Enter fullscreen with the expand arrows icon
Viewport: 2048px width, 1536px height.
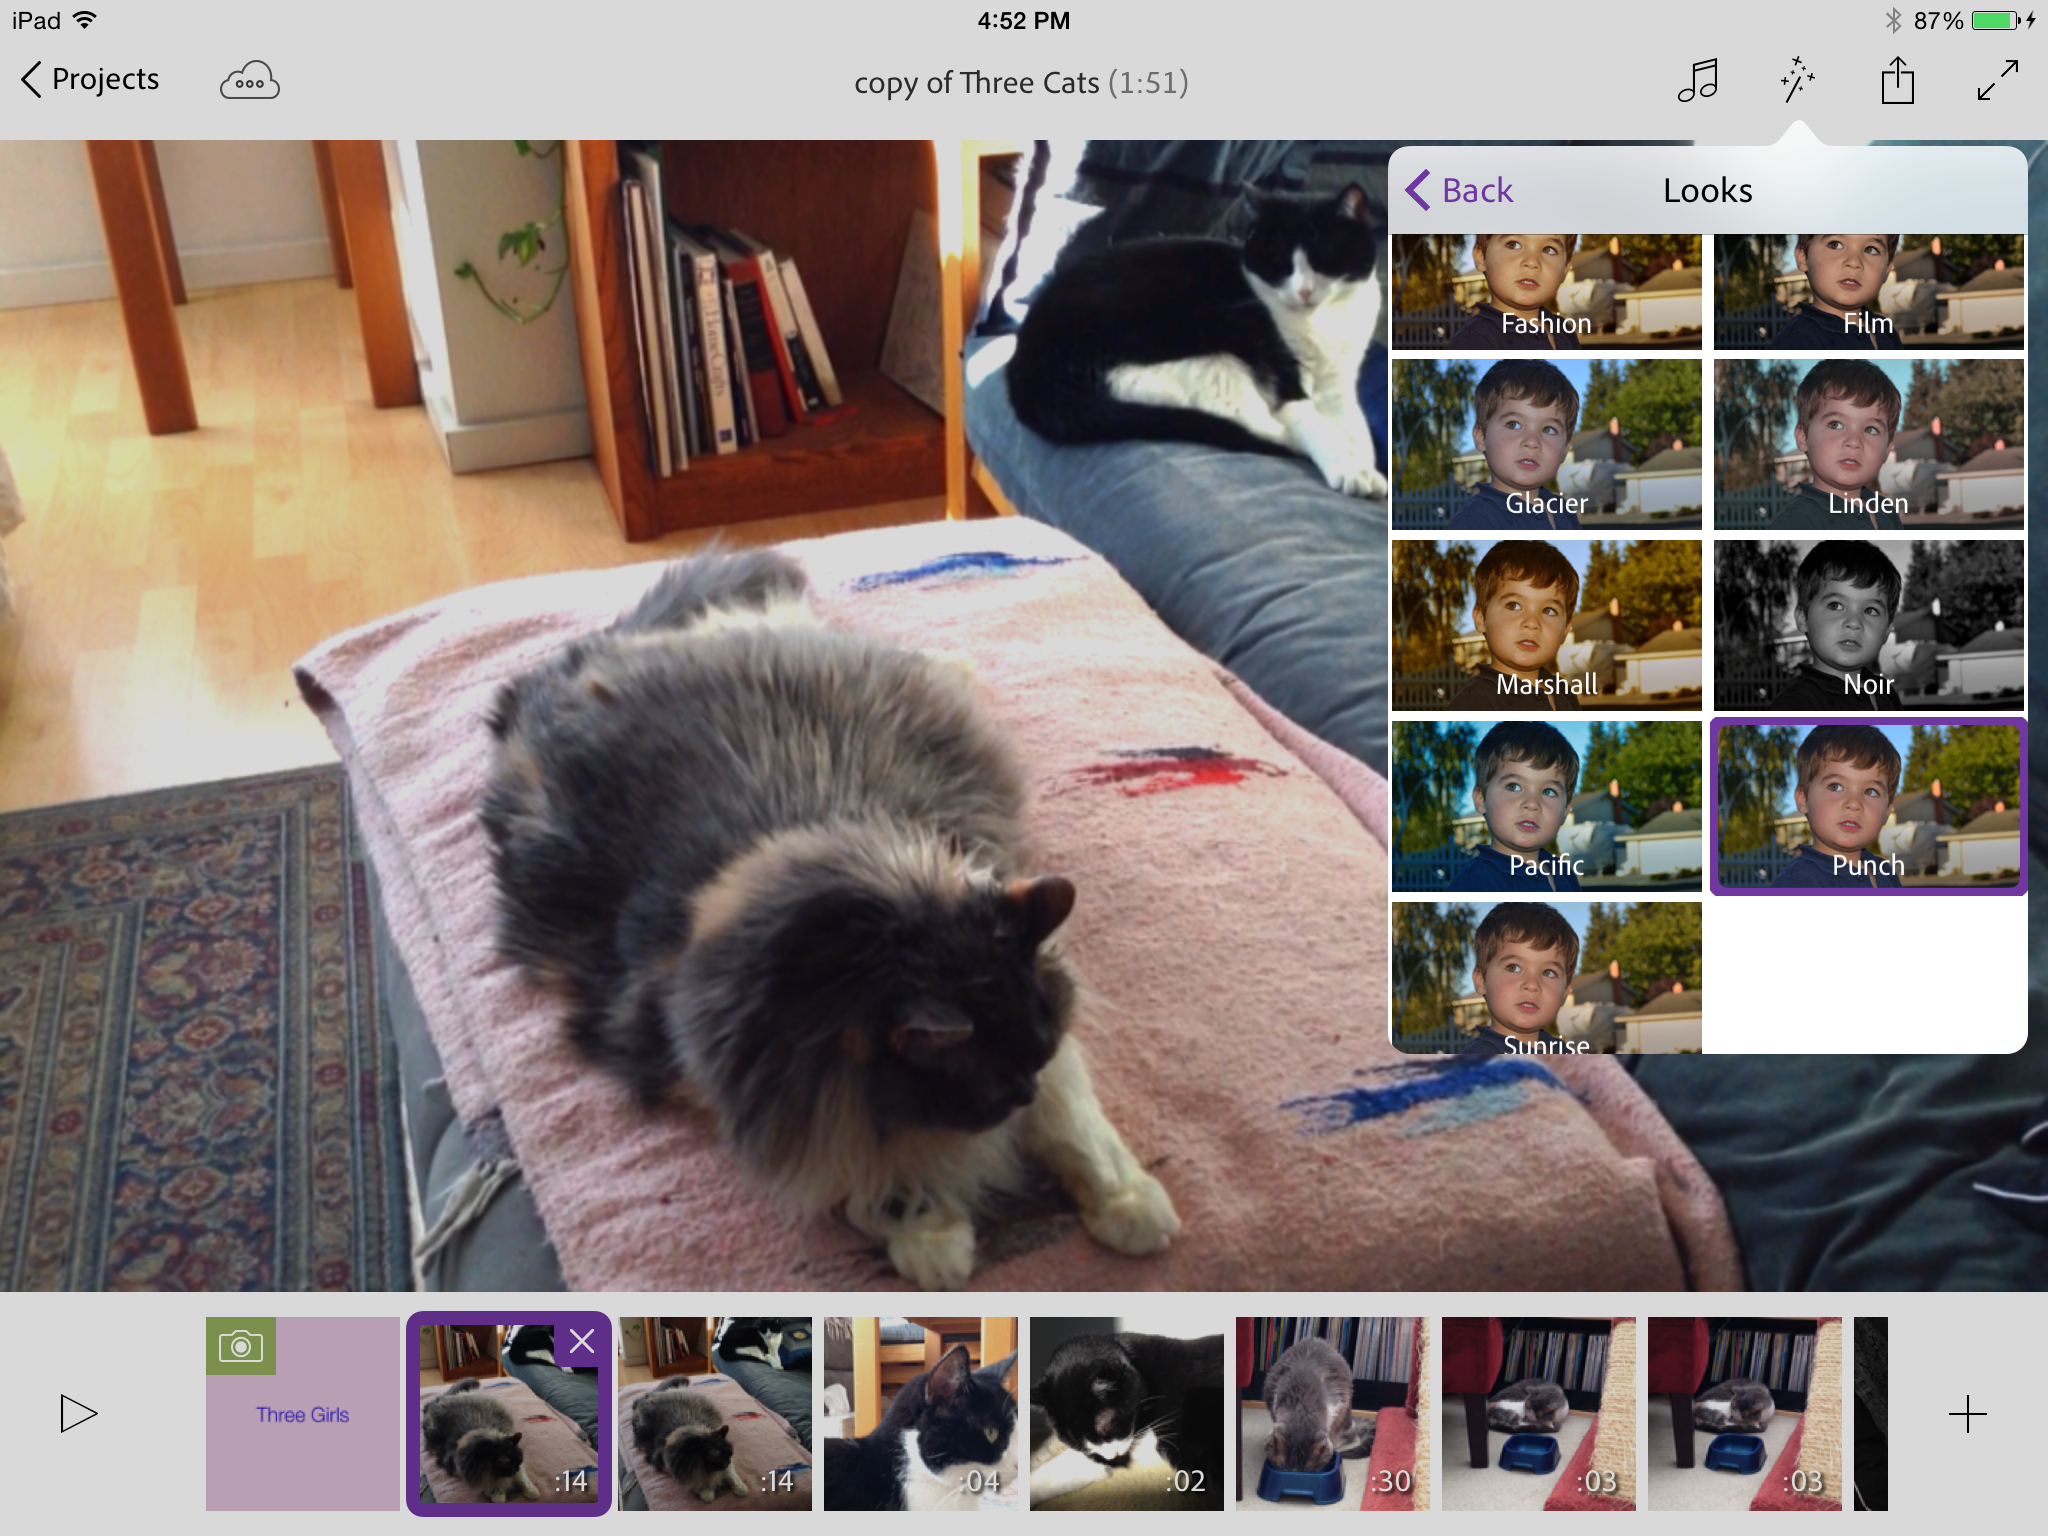(x=1997, y=80)
